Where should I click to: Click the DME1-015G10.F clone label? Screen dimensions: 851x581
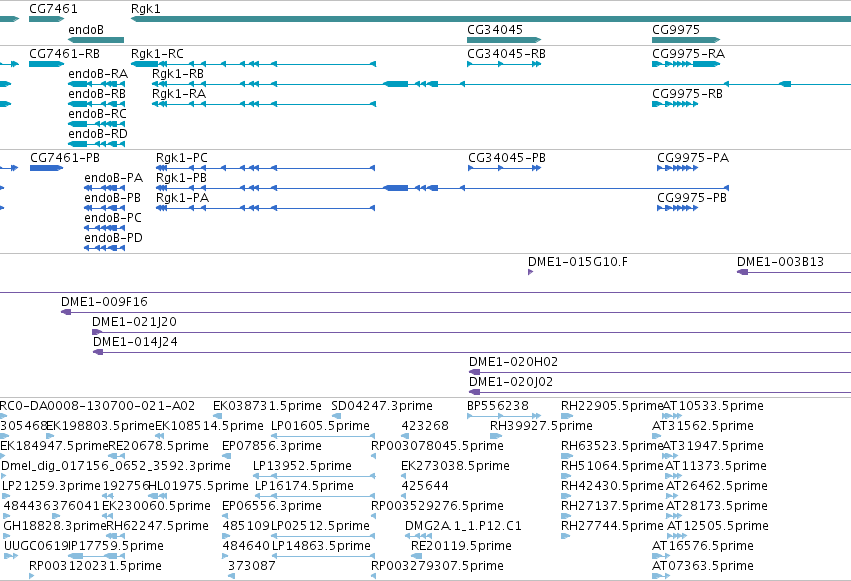pos(578,262)
